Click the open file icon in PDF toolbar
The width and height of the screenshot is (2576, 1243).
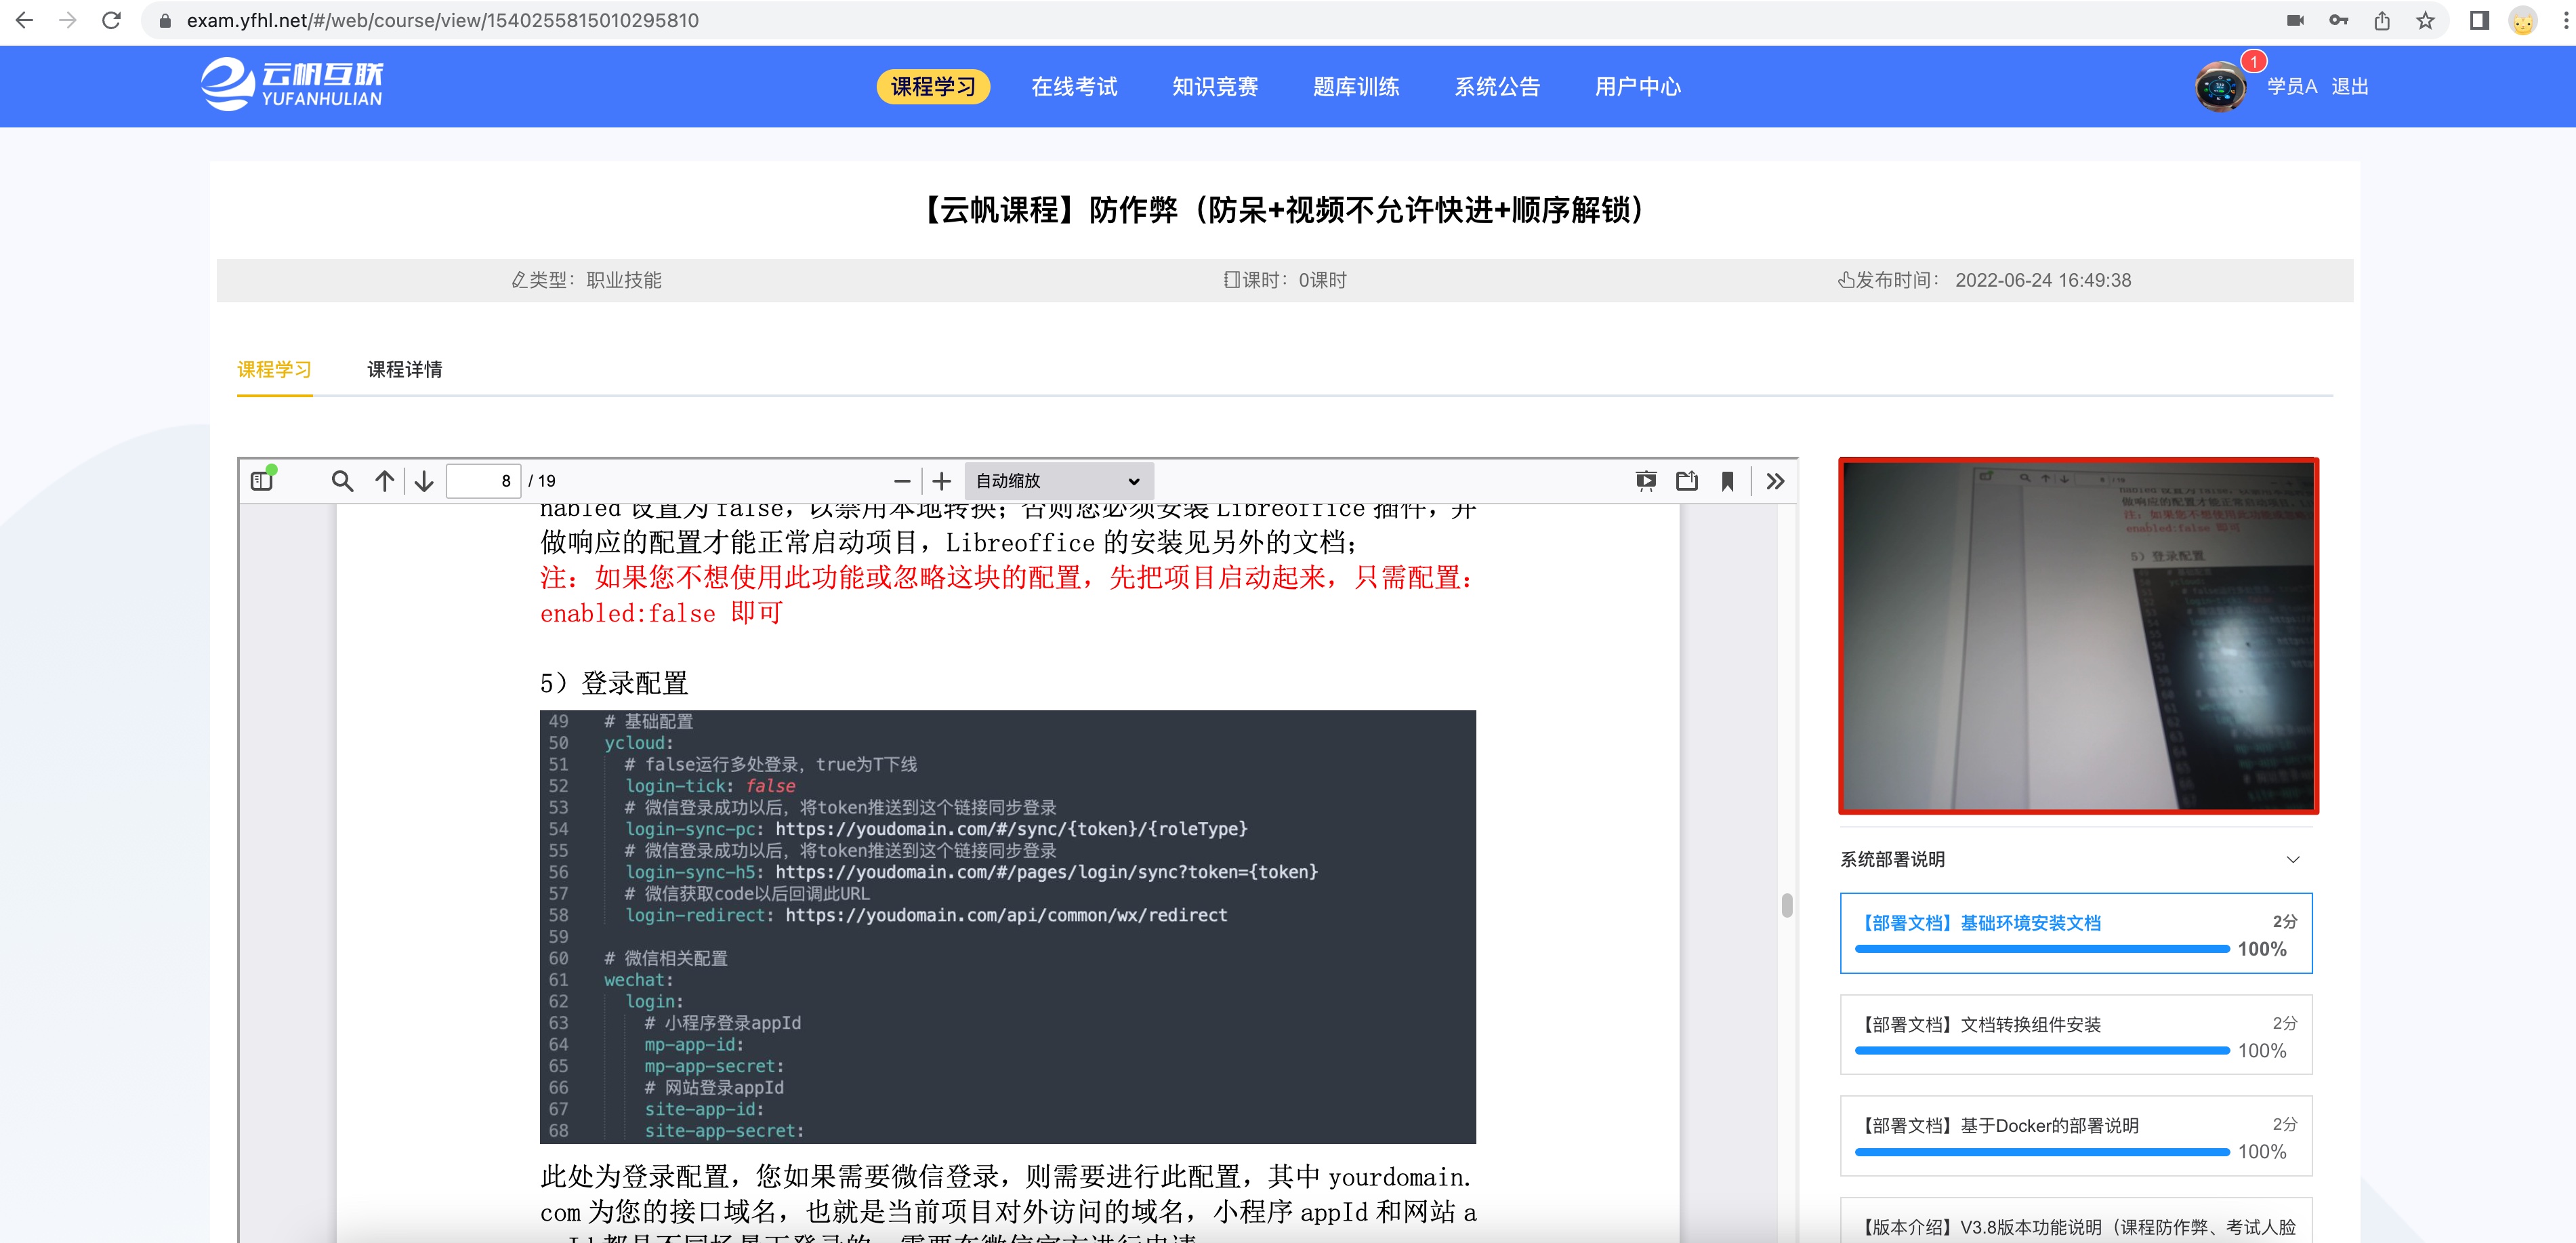[1687, 481]
